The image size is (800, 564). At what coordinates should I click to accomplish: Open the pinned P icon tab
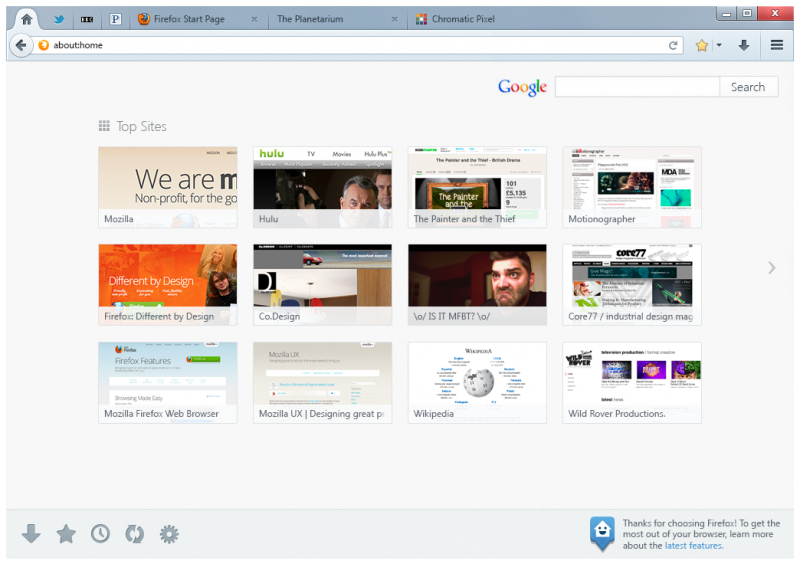coord(115,19)
